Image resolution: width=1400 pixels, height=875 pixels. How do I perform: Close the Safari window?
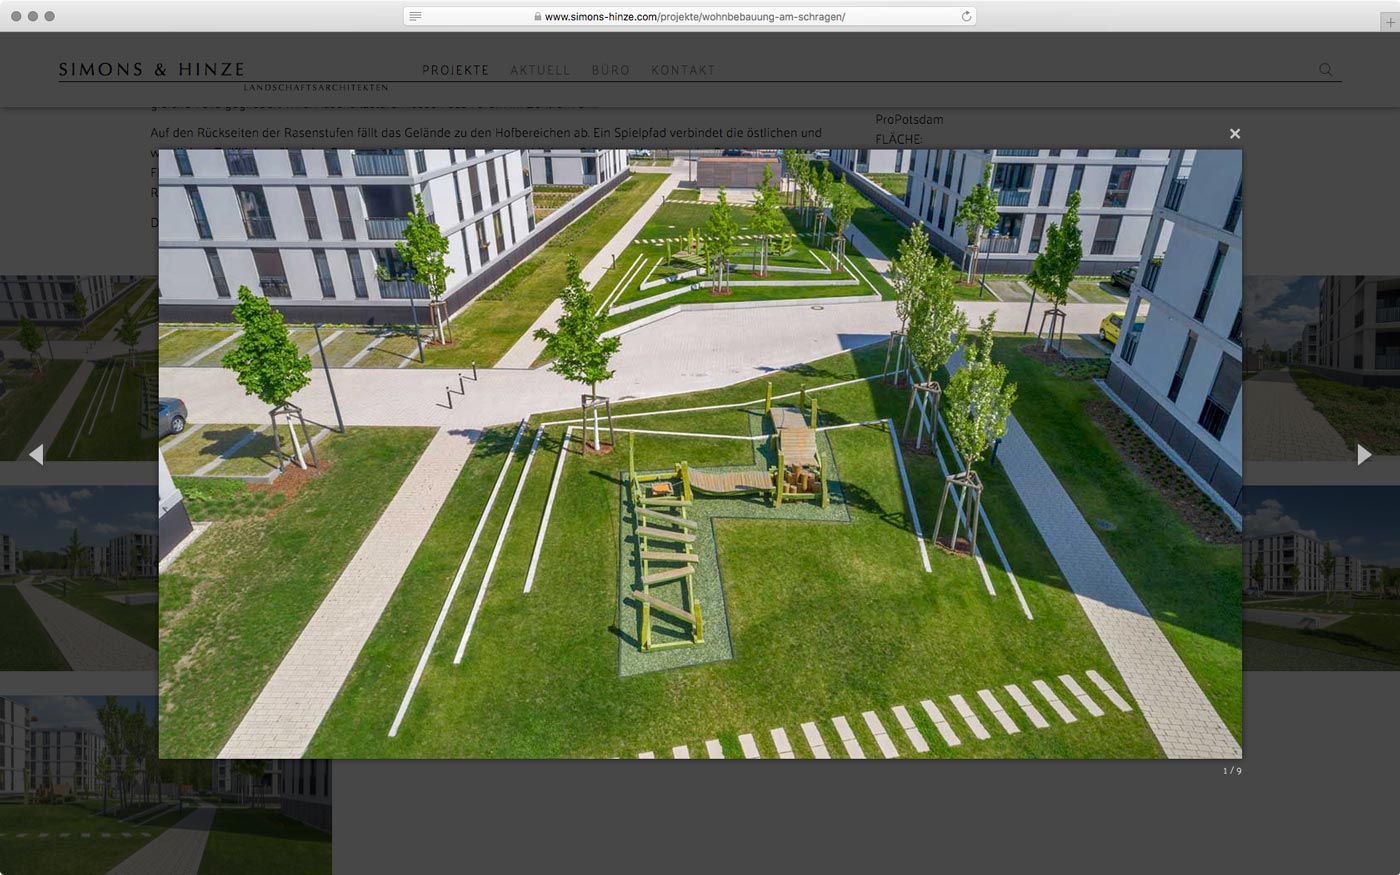tap(16, 16)
